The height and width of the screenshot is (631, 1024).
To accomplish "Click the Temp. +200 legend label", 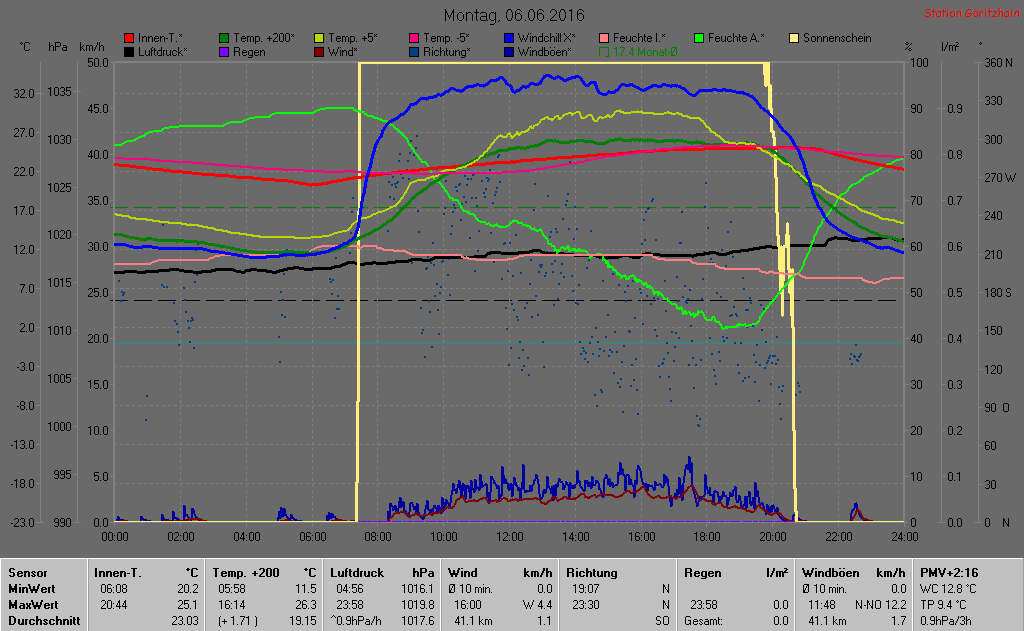I will [x=264, y=39].
